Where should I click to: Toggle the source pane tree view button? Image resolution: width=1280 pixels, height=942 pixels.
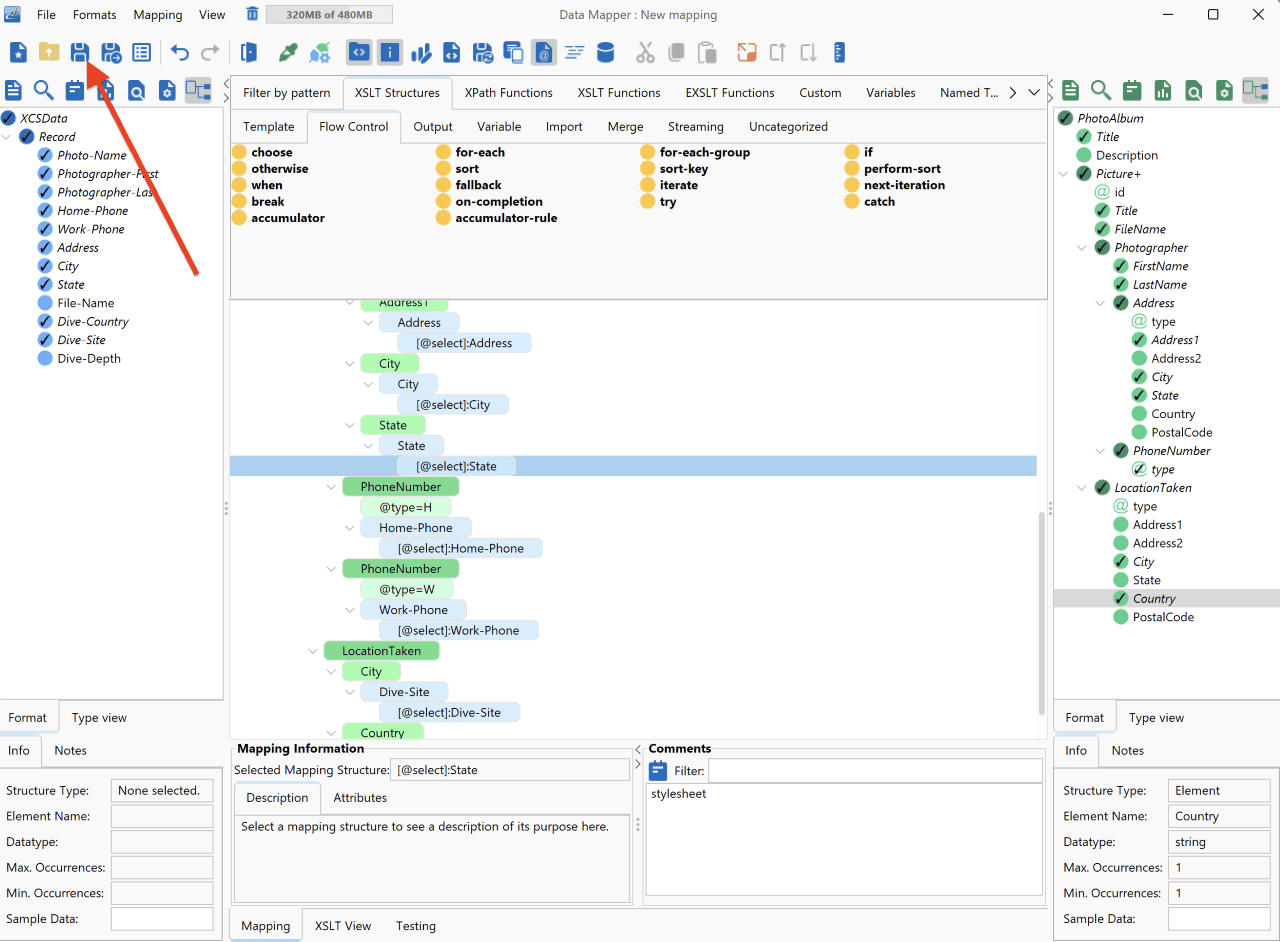coord(198,91)
